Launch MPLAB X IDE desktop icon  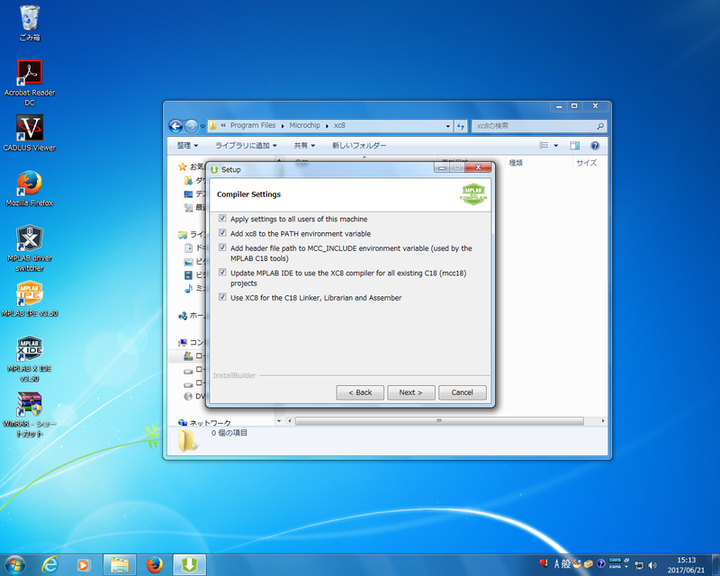(30, 350)
